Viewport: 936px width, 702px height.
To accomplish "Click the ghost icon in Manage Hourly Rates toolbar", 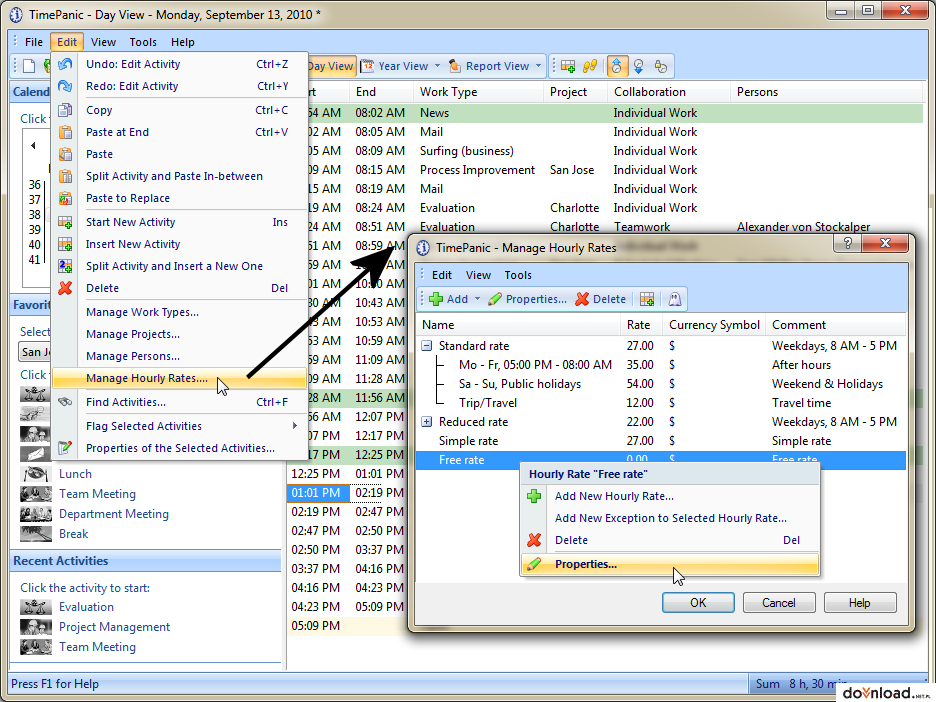I will [x=675, y=299].
